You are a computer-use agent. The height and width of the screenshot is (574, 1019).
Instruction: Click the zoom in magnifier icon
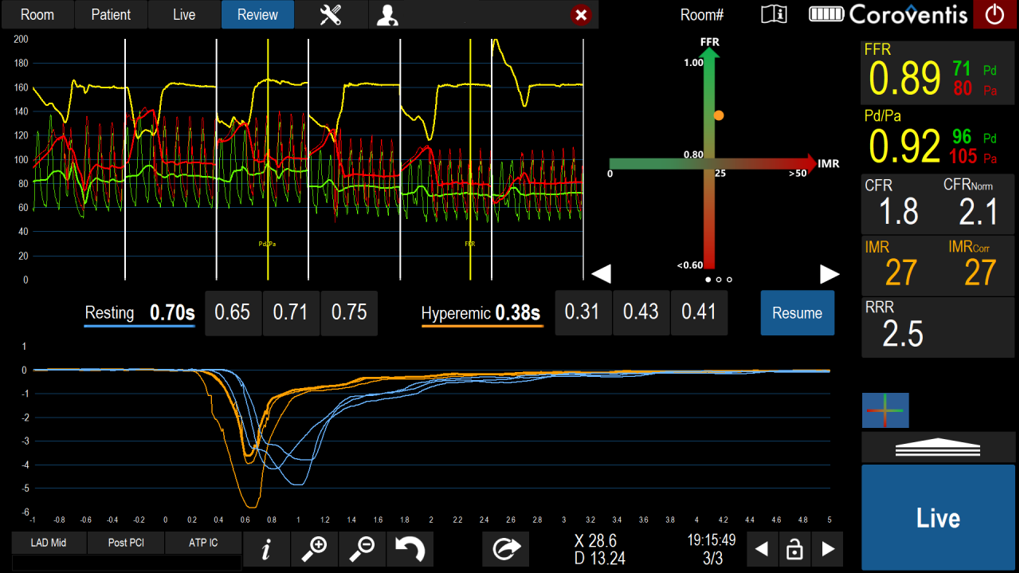click(x=314, y=549)
